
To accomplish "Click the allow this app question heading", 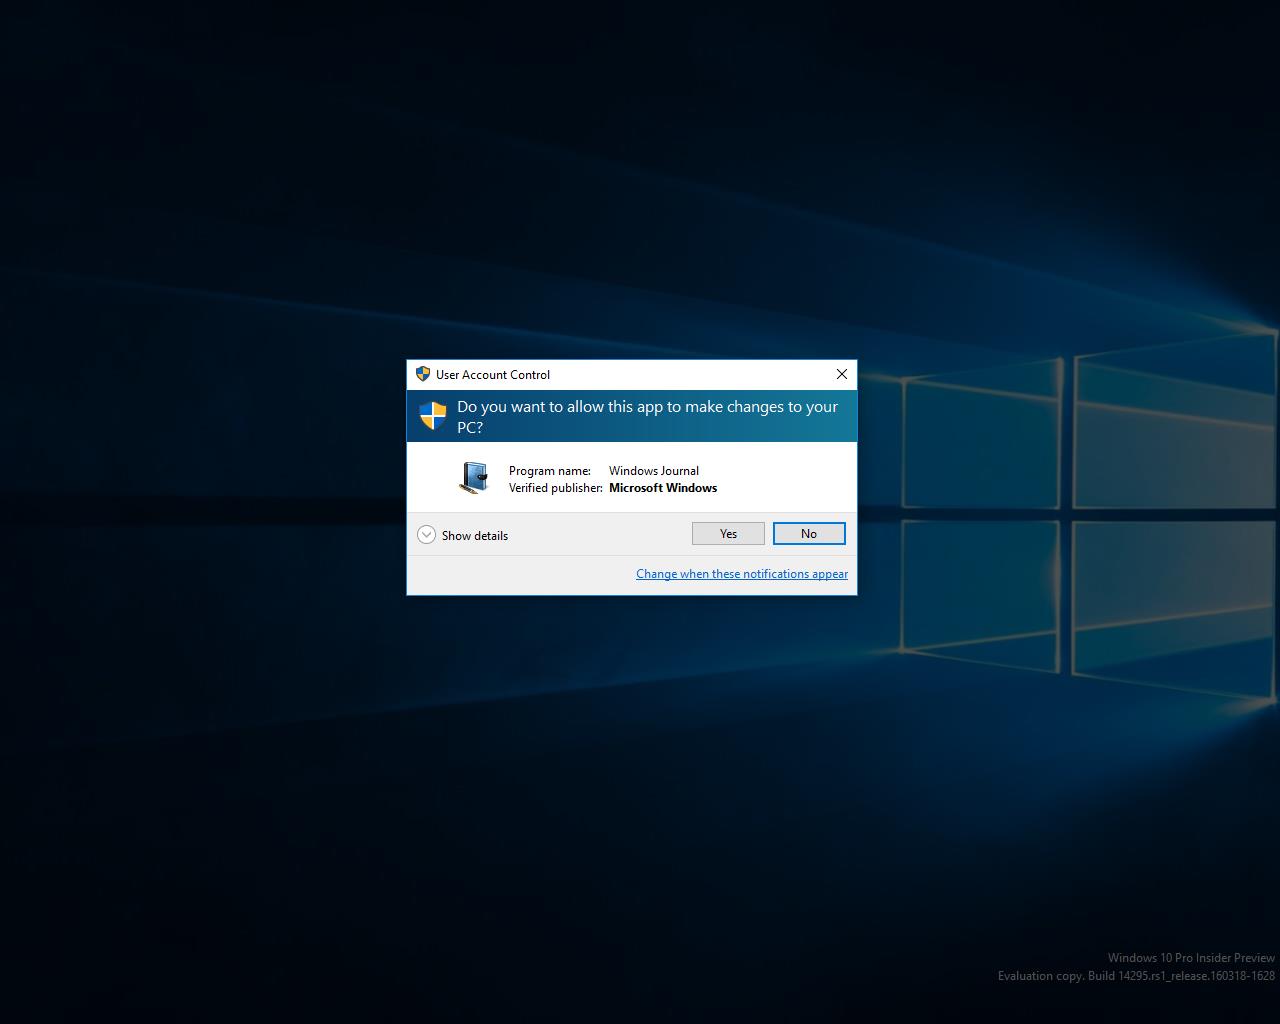I will point(648,417).
